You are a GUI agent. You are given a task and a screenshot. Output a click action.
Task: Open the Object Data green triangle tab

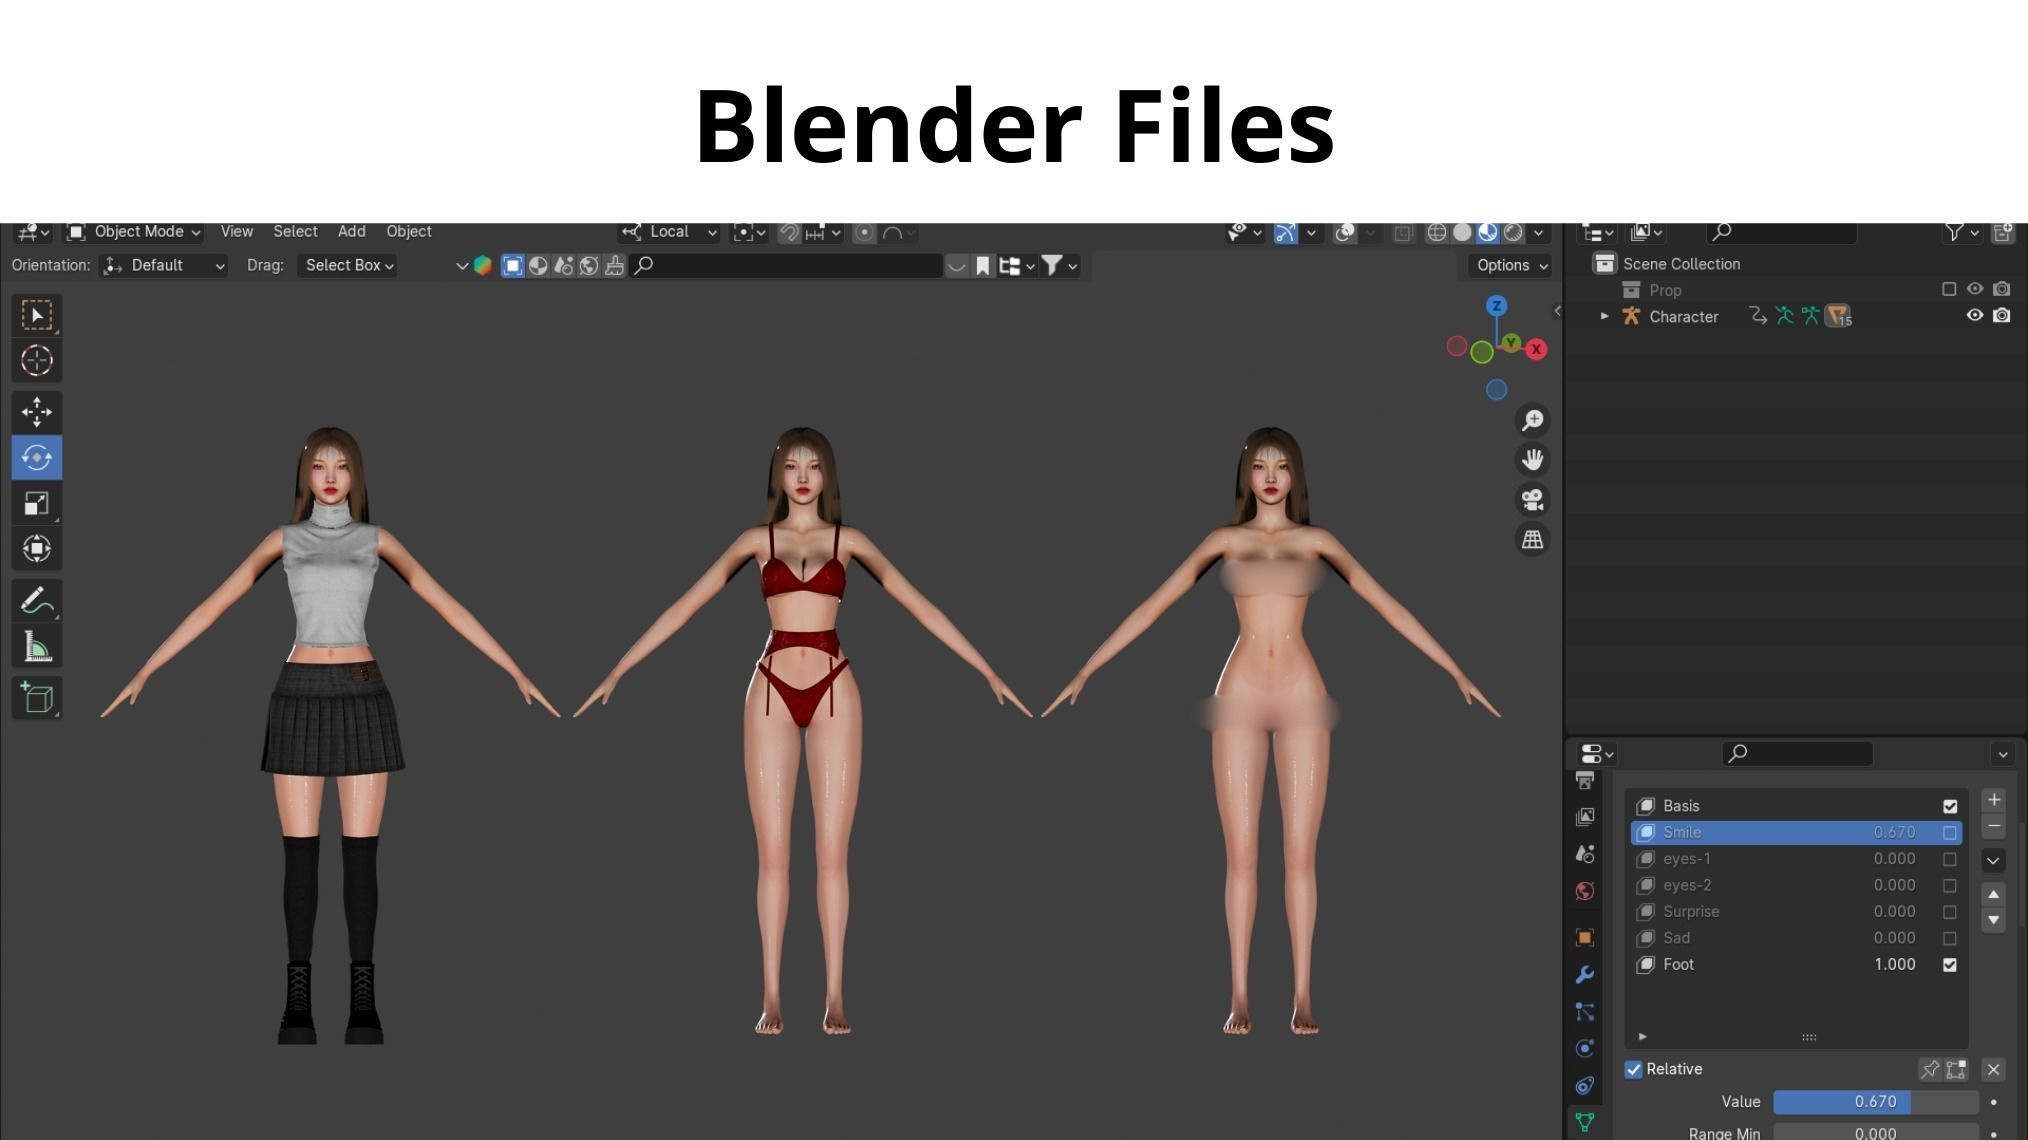1585,1123
